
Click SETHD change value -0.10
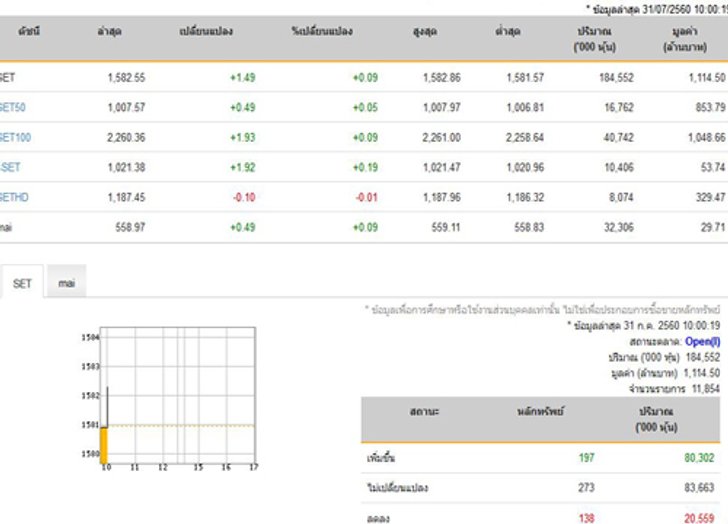244,197
